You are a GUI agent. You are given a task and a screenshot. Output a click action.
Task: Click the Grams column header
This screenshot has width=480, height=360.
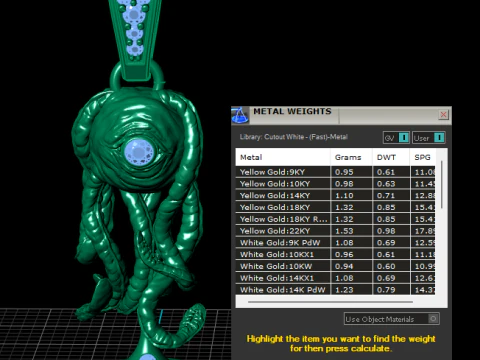pos(351,157)
